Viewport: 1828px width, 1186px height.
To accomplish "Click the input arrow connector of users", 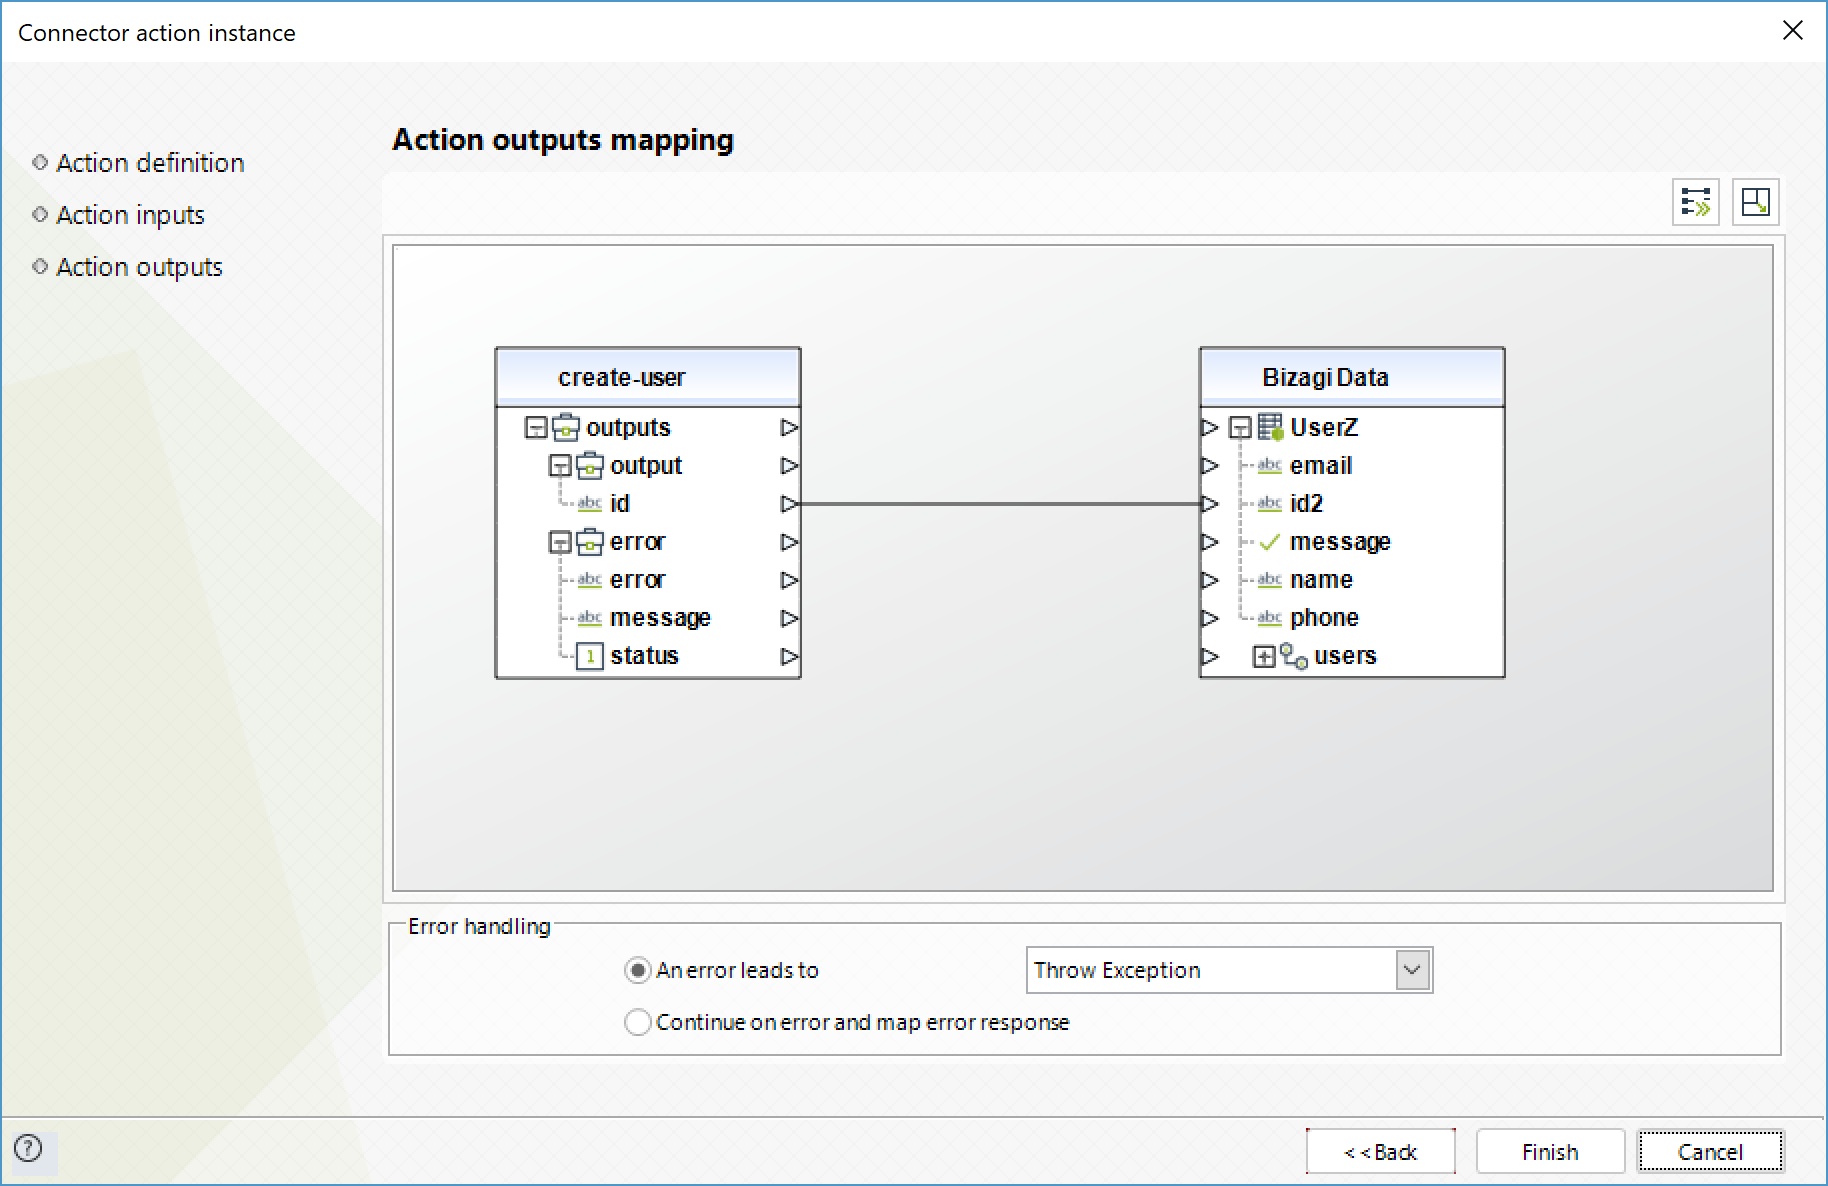I will click(x=1210, y=656).
